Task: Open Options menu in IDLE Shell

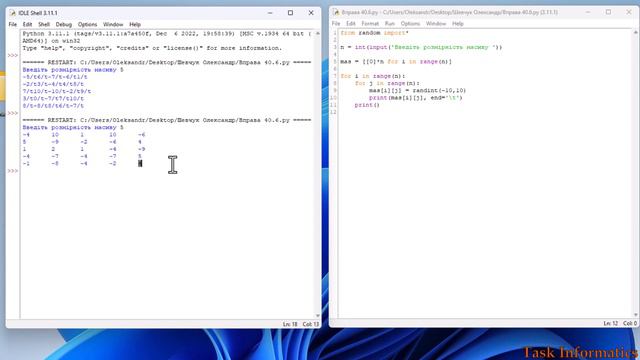Action: point(87,24)
